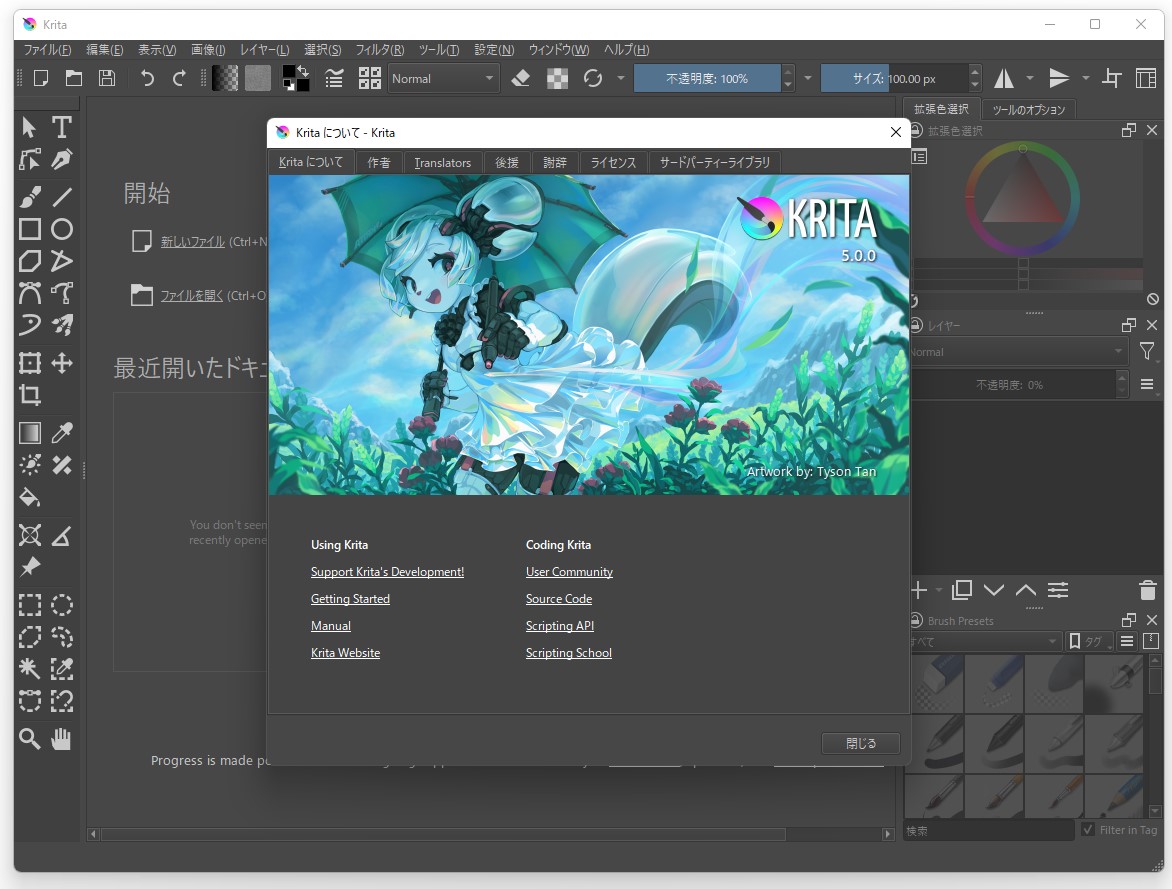The image size is (1172, 889).
Task: Click the delete layer trash icon
Action: 1147,590
